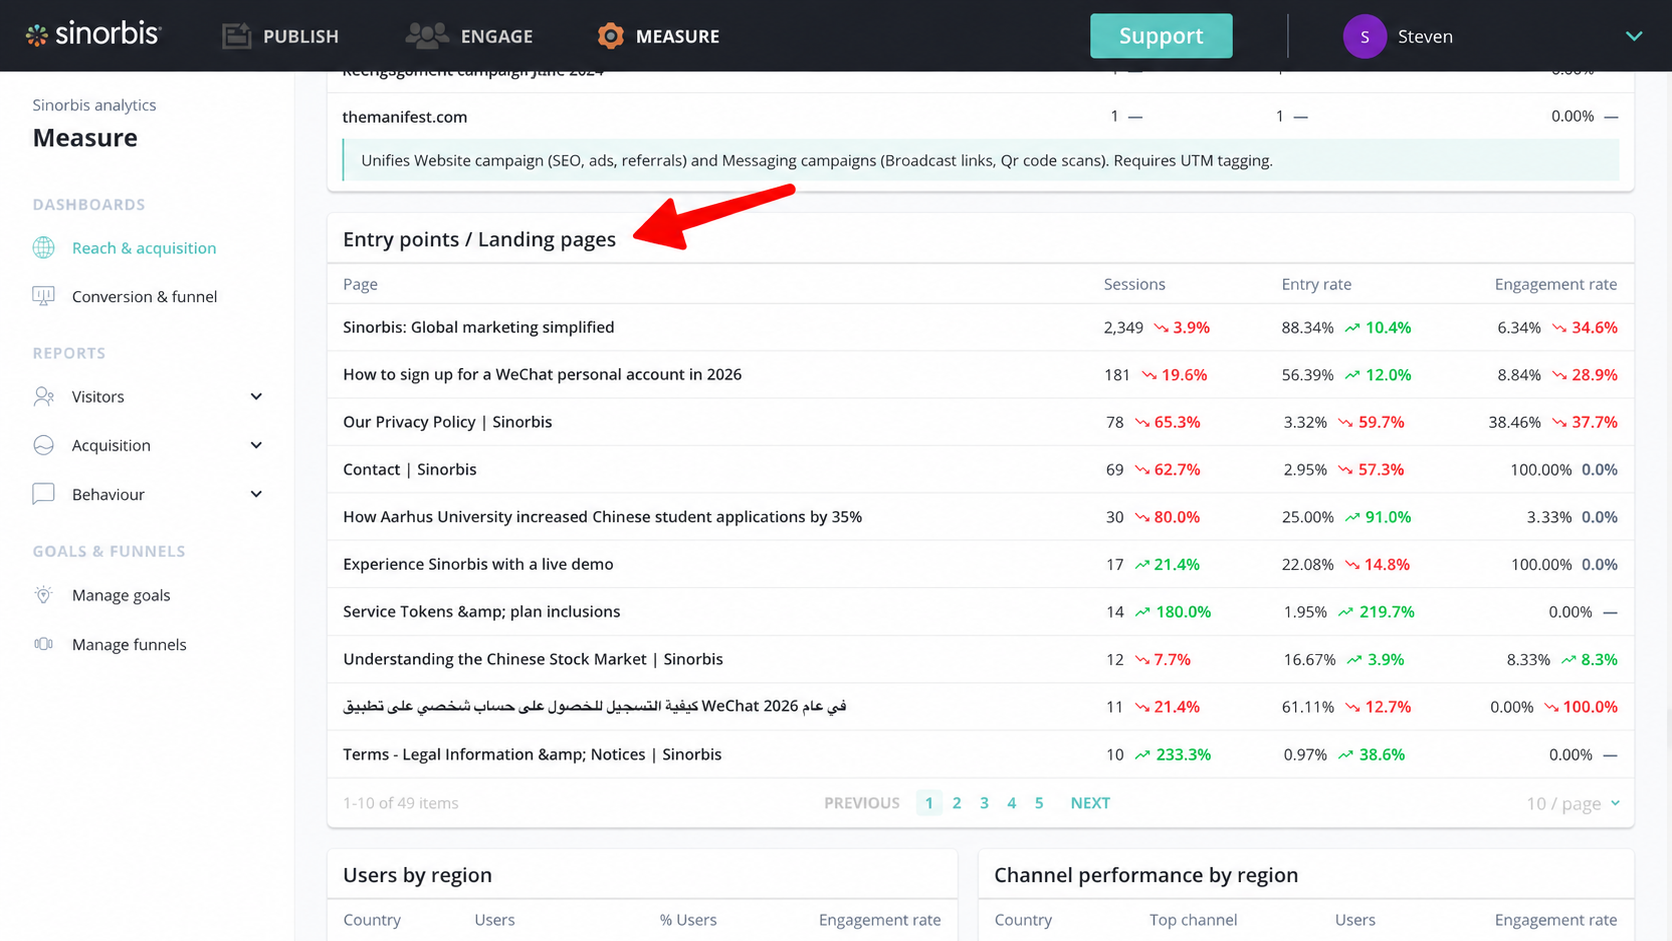Click Users header in Channel performance table

[1355, 920]
